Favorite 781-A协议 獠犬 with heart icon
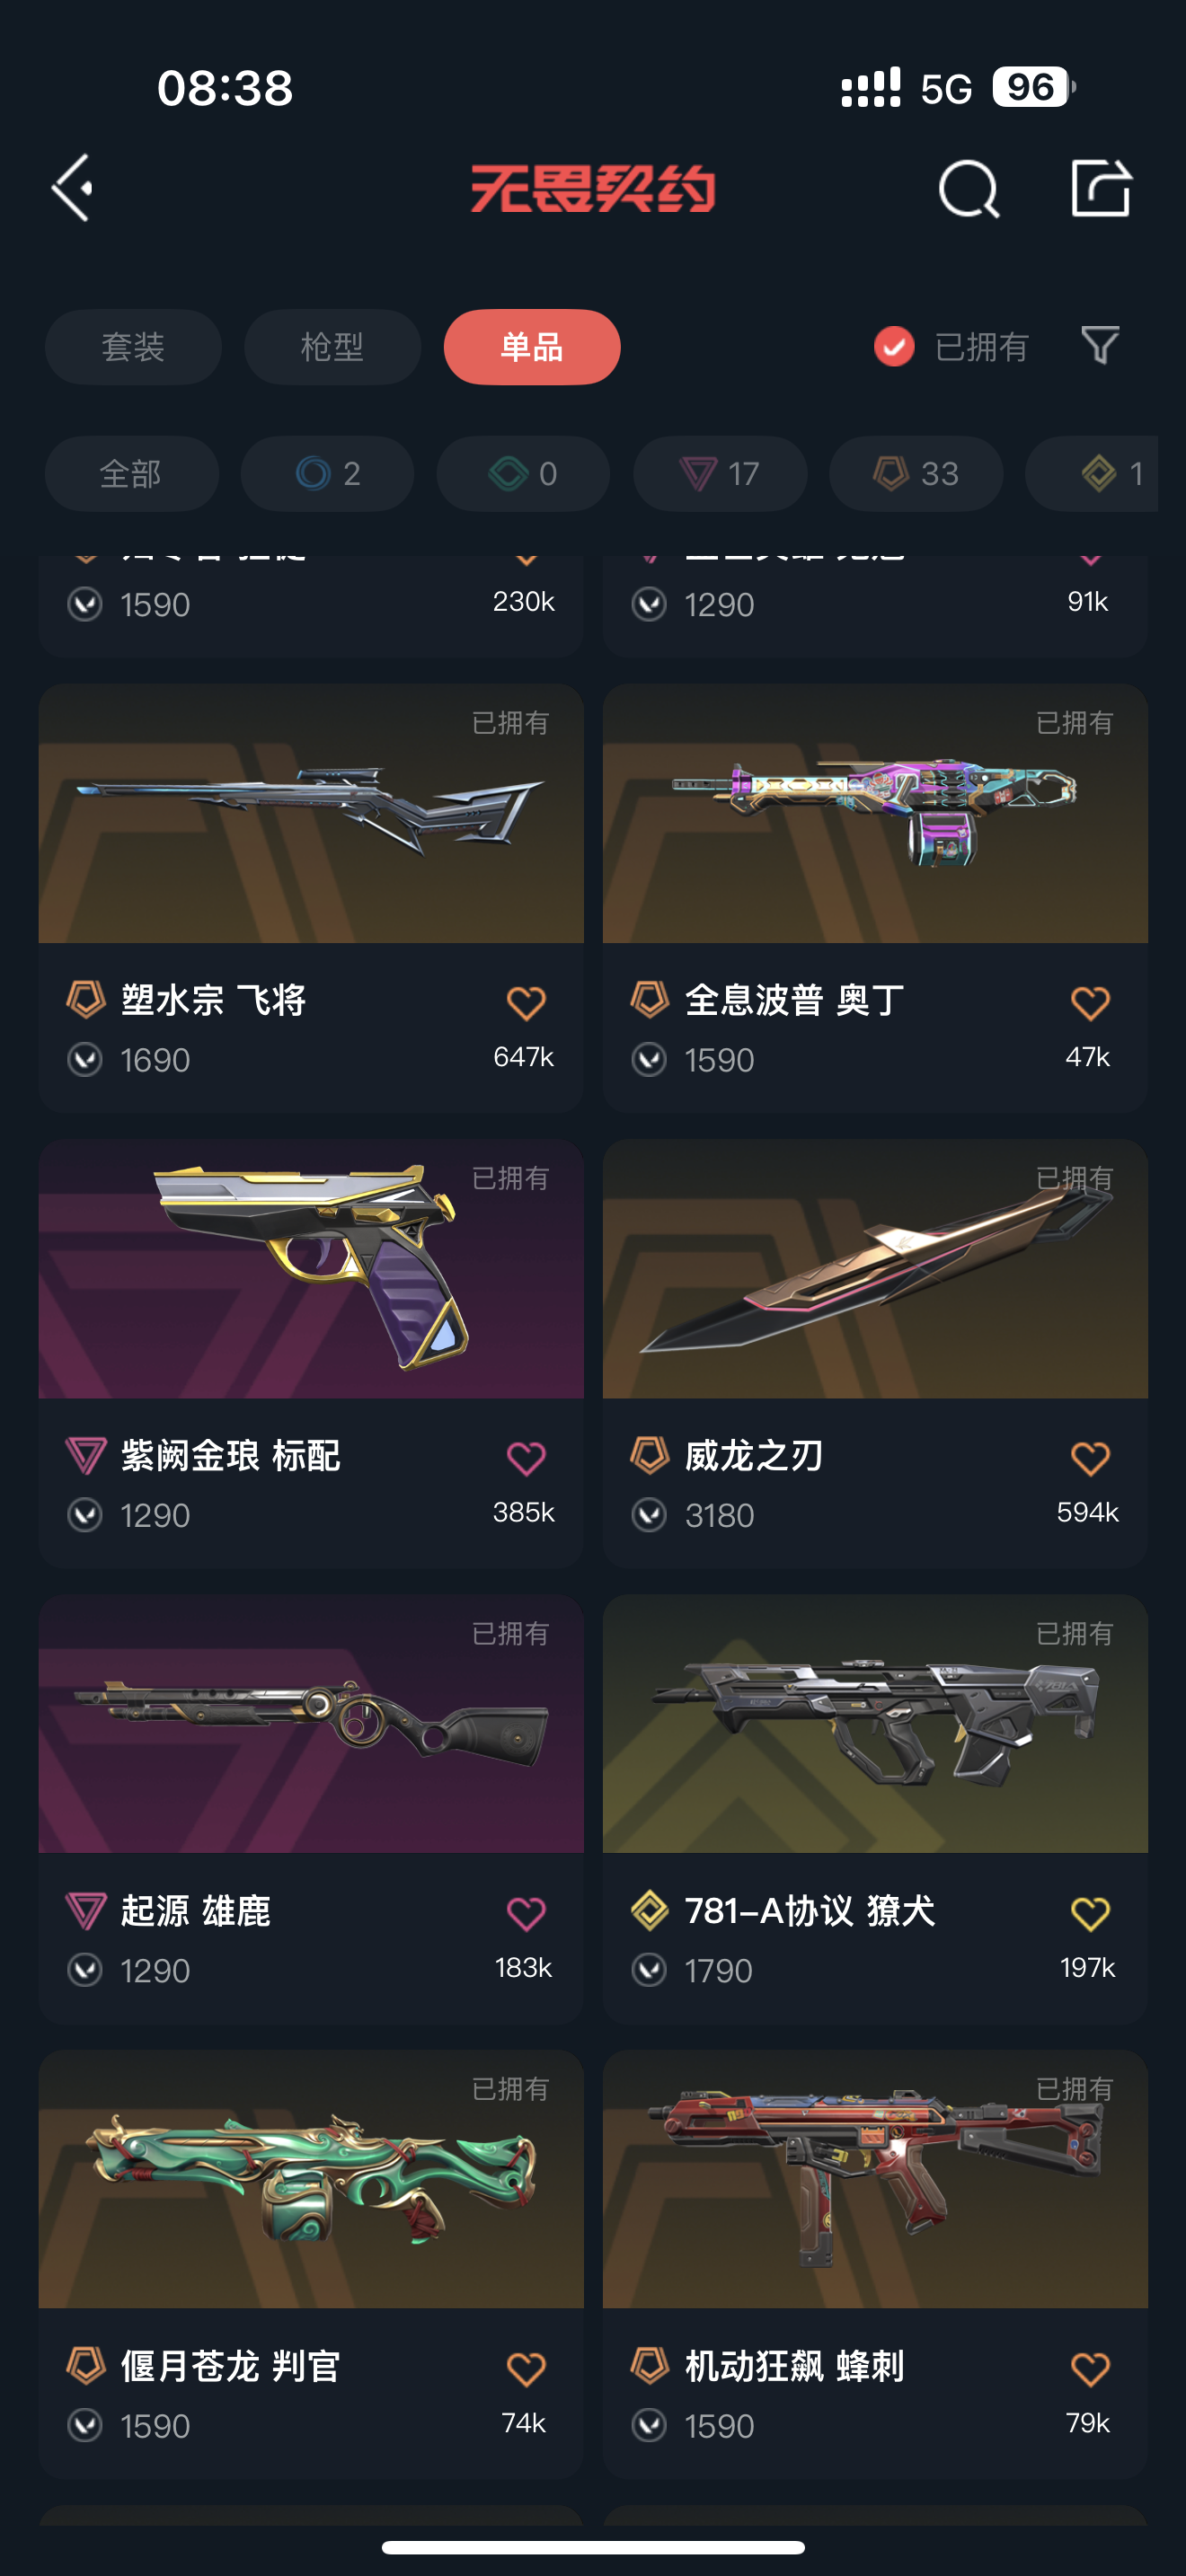The height and width of the screenshot is (2576, 1186). pos(1089,1914)
